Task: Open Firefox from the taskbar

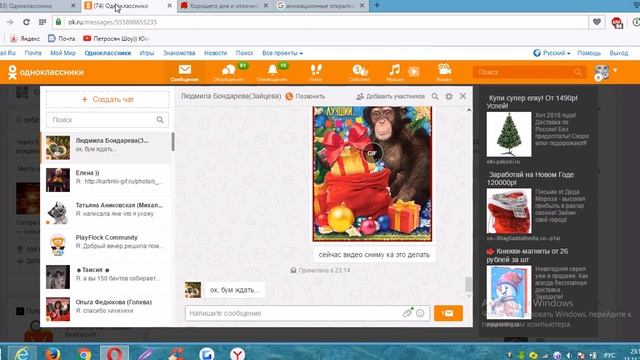Action: (53, 353)
